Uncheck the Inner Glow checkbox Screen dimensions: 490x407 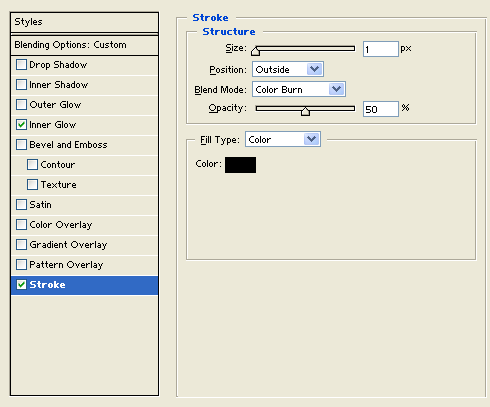[21, 125]
